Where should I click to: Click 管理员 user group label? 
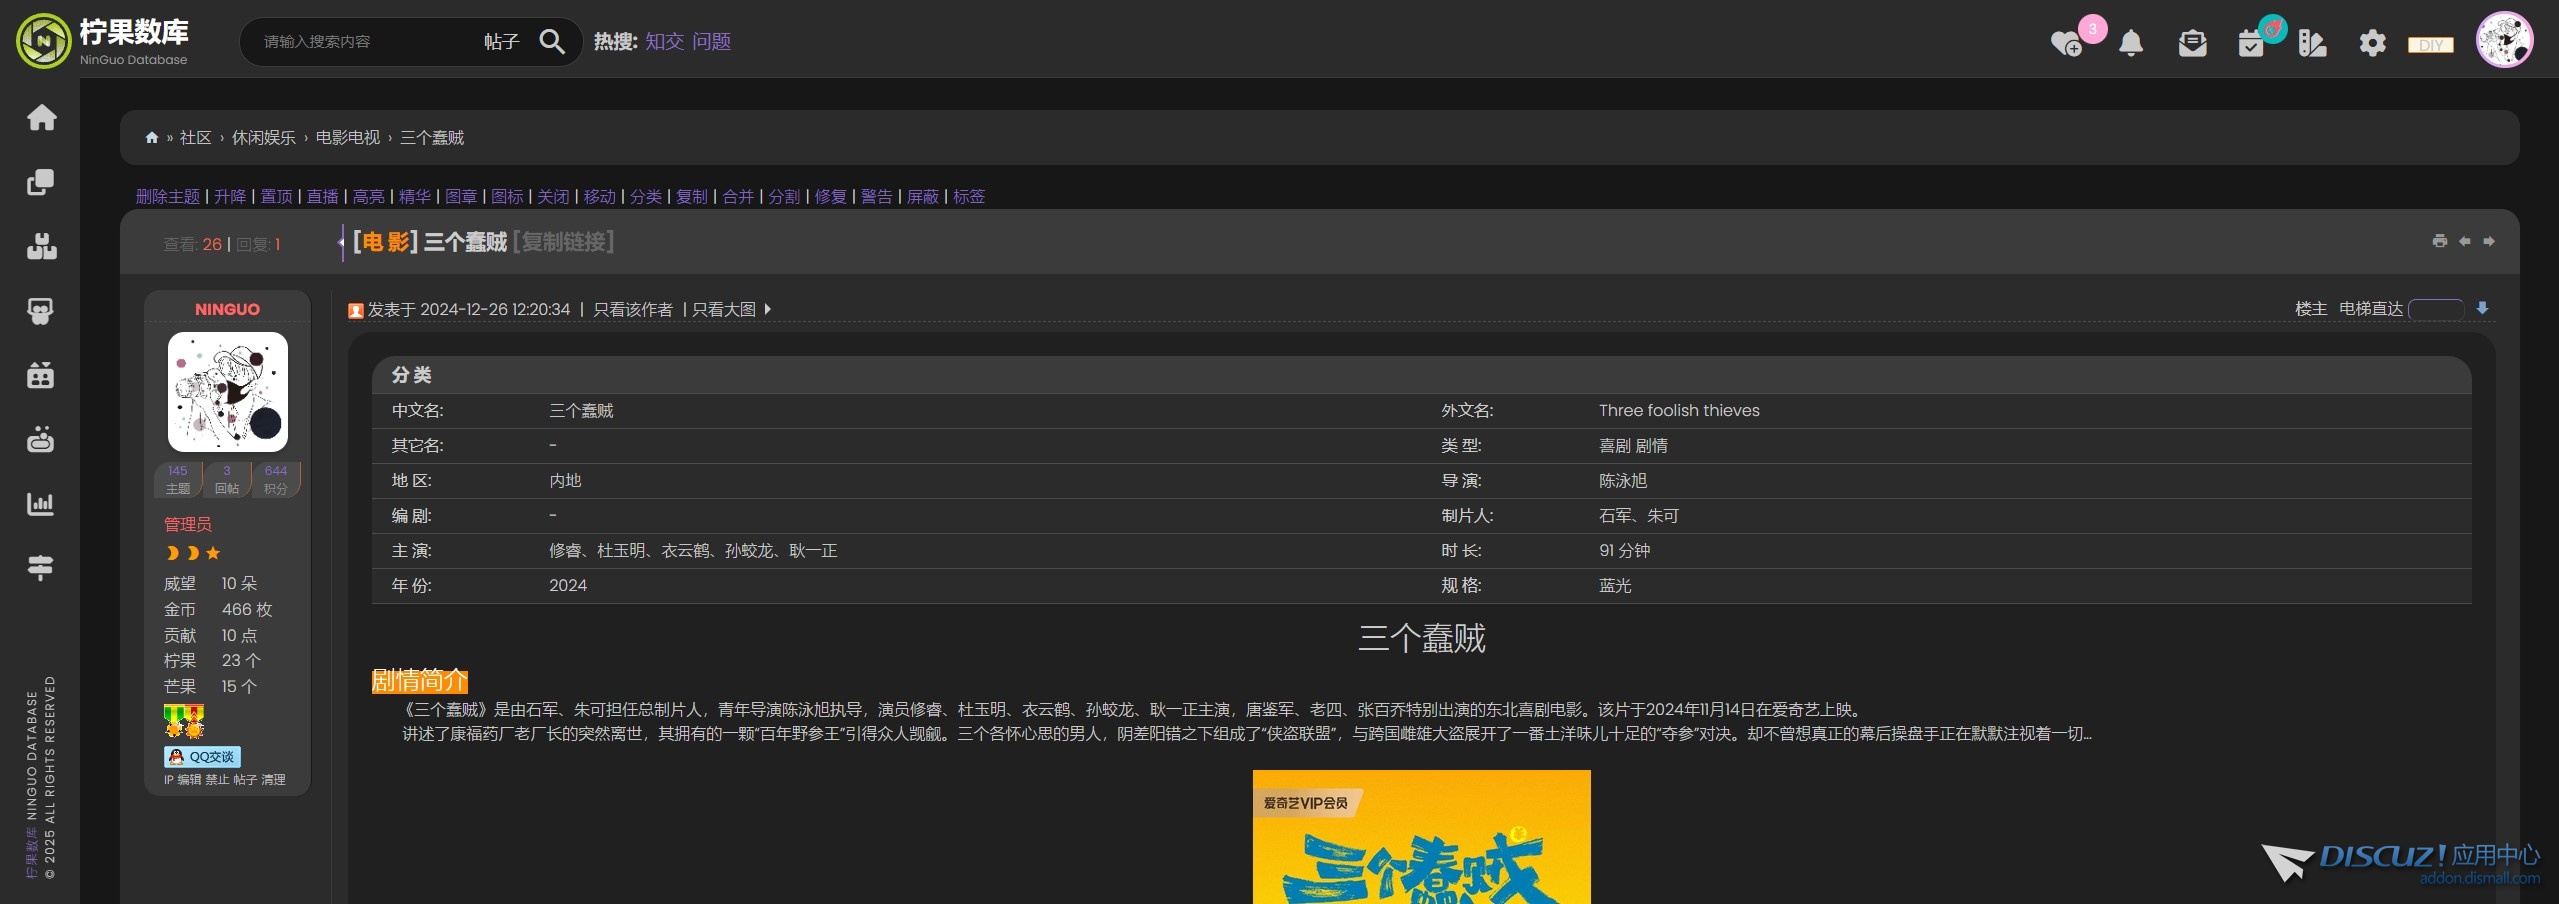pyautogui.click(x=188, y=524)
